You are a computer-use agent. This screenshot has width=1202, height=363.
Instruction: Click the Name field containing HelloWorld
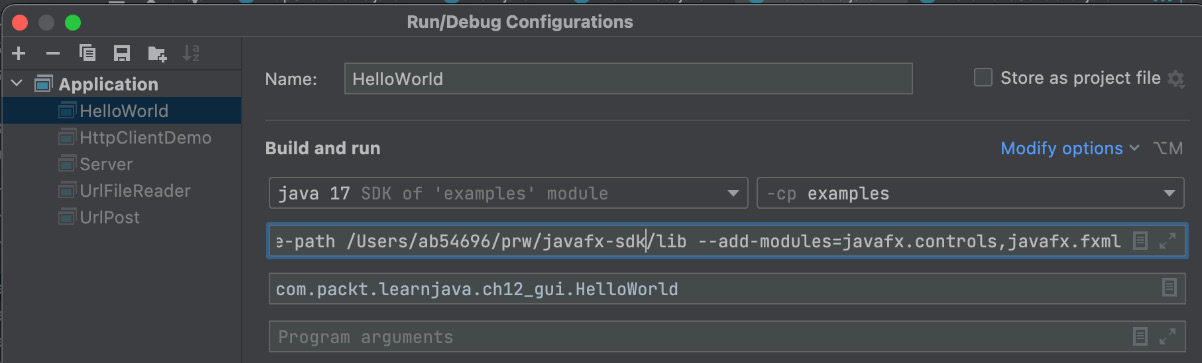[628, 78]
